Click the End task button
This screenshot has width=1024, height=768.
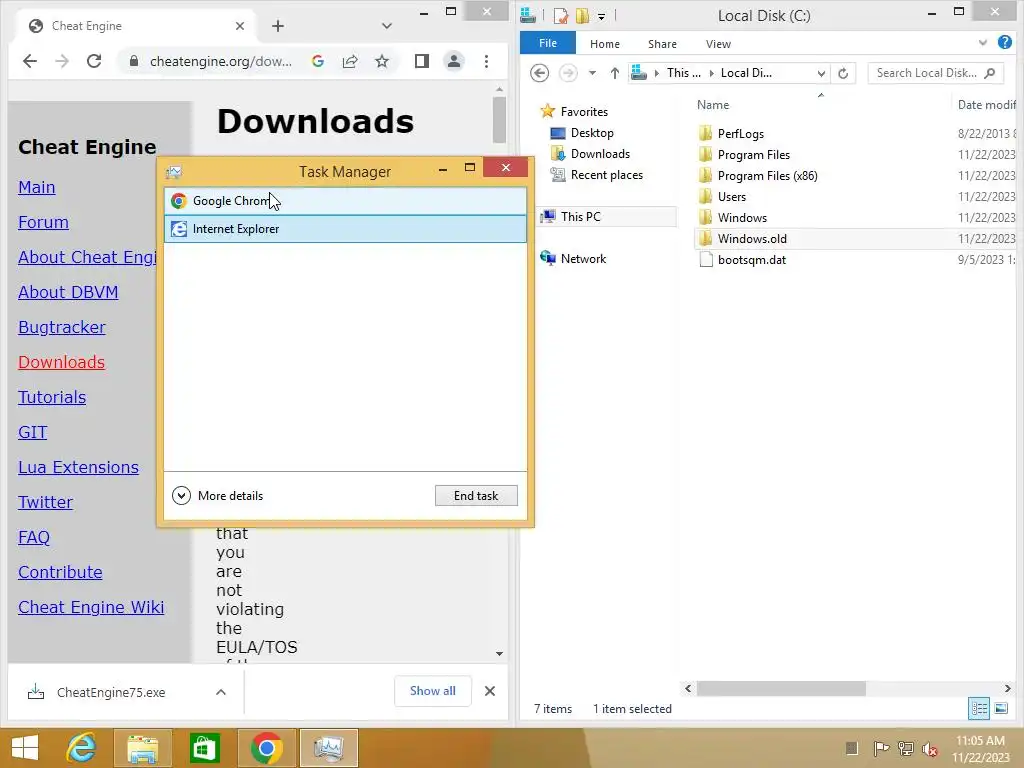(476, 496)
